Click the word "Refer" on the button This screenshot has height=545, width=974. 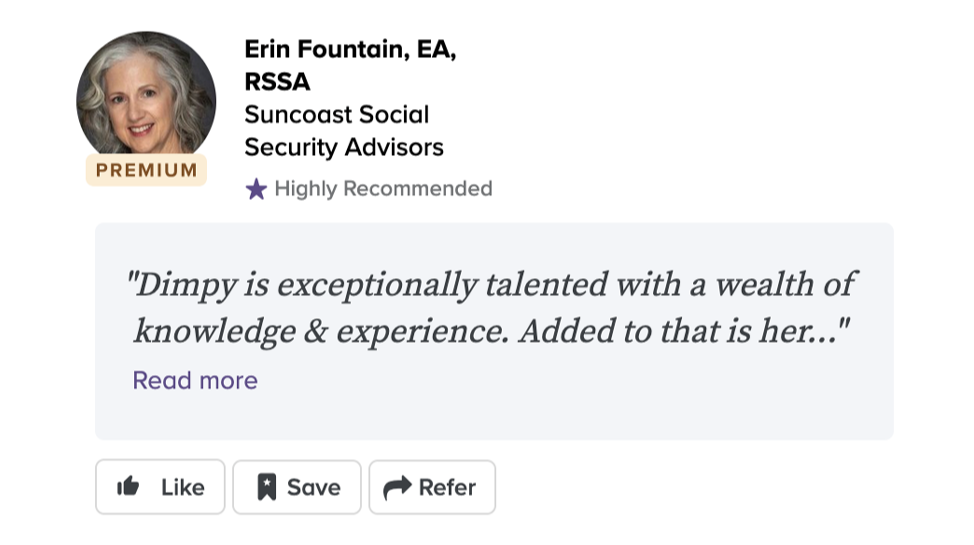447,487
